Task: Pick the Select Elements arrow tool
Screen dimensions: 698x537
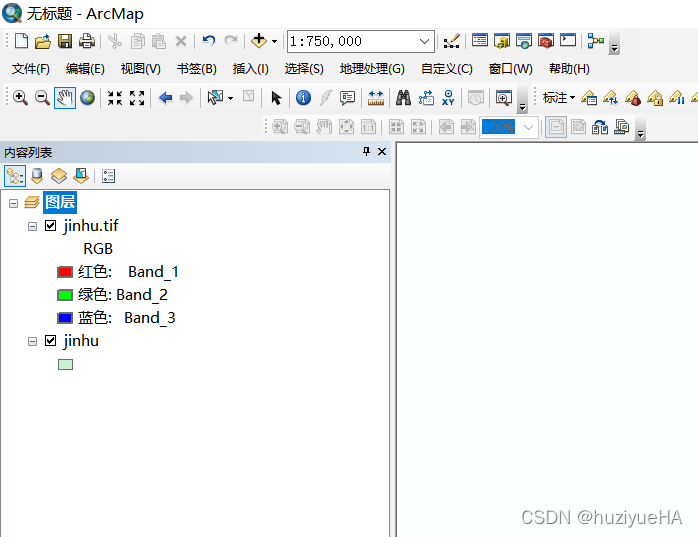Action: (x=276, y=98)
